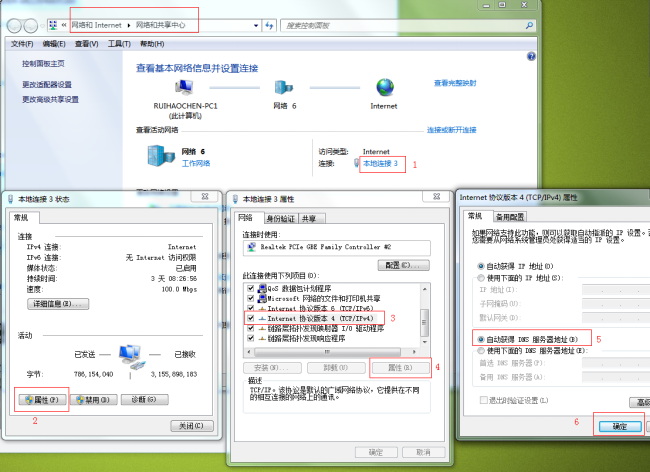Open the 查看(V) menu

(x=87, y=44)
